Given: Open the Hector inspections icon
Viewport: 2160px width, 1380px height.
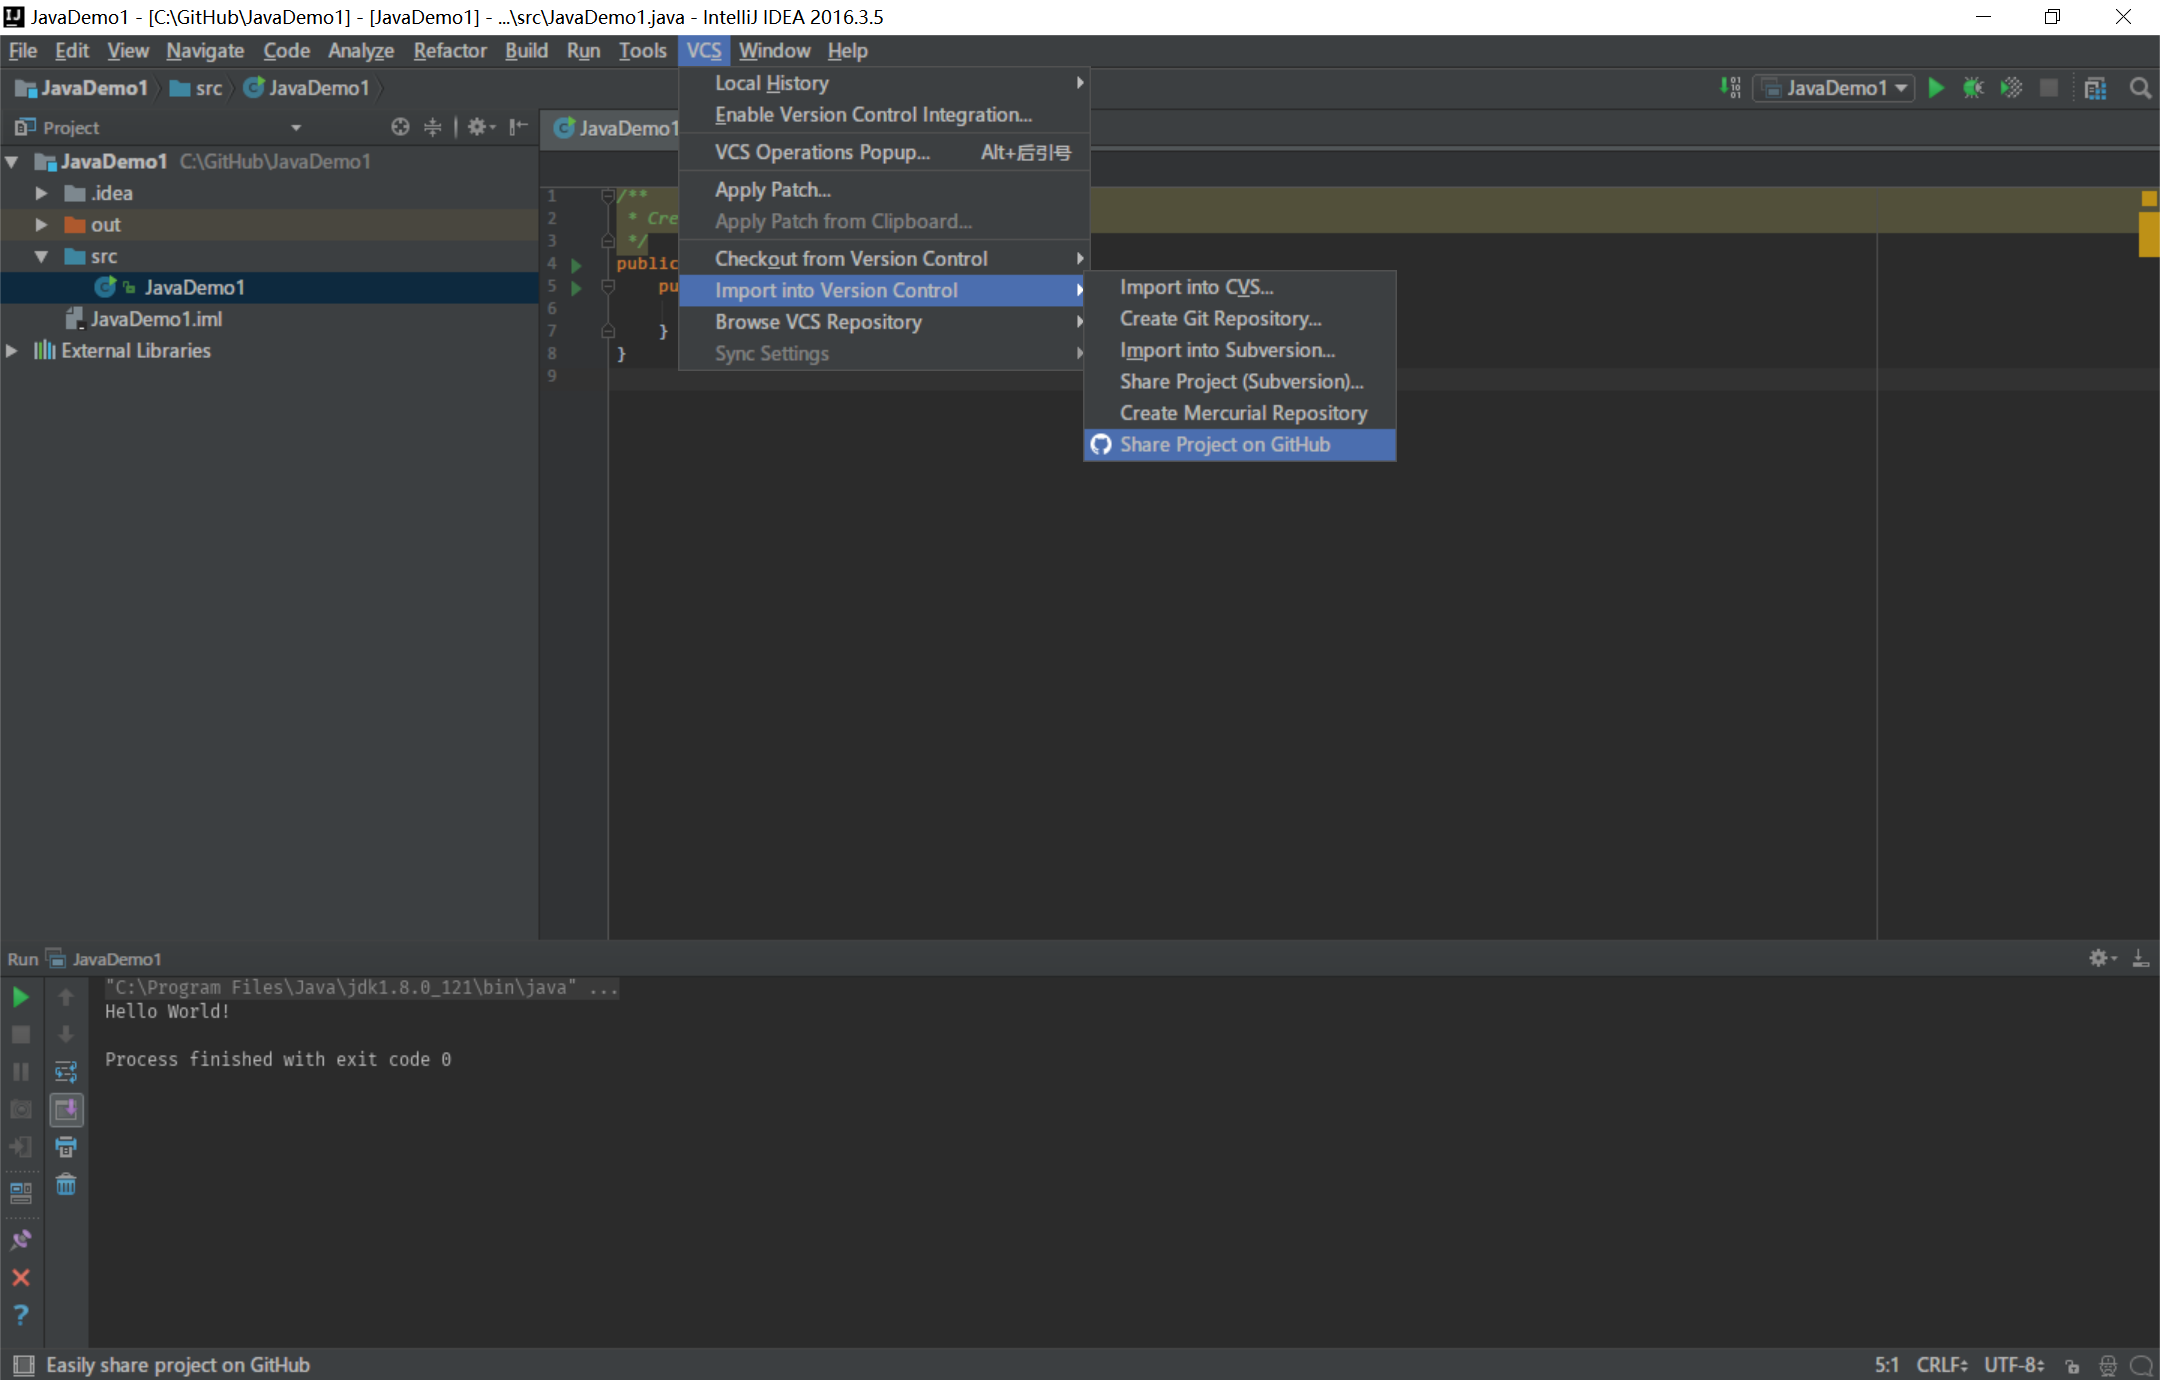Looking at the screenshot, I should coord(2107,1365).
